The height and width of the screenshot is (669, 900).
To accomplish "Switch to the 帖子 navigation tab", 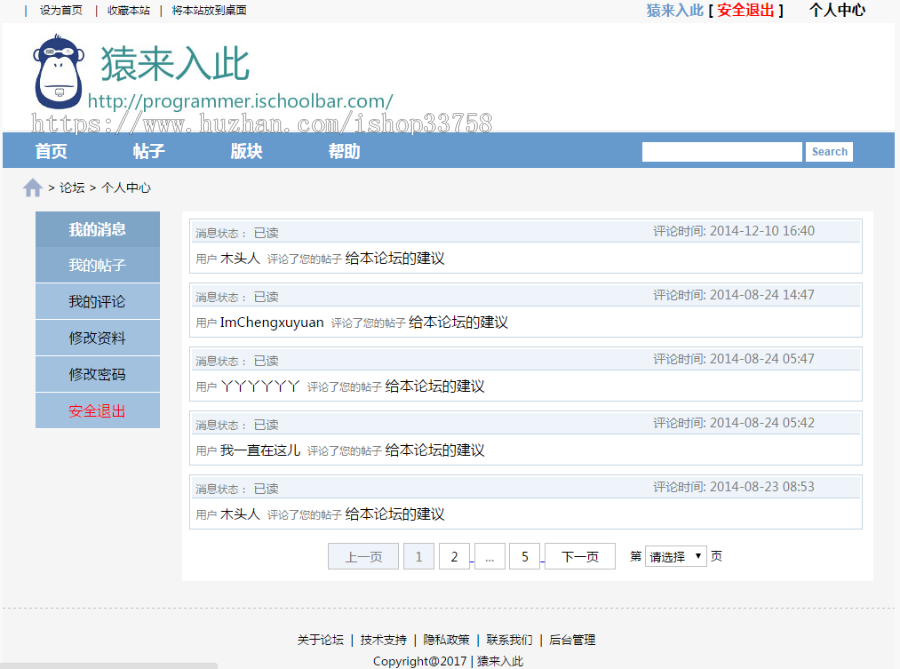I will [x=148, y=151].
